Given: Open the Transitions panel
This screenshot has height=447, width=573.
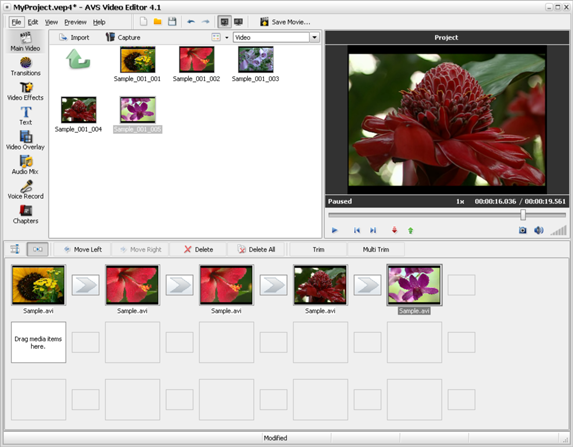Looking at the screenshot, I should [x=26, y=67].
